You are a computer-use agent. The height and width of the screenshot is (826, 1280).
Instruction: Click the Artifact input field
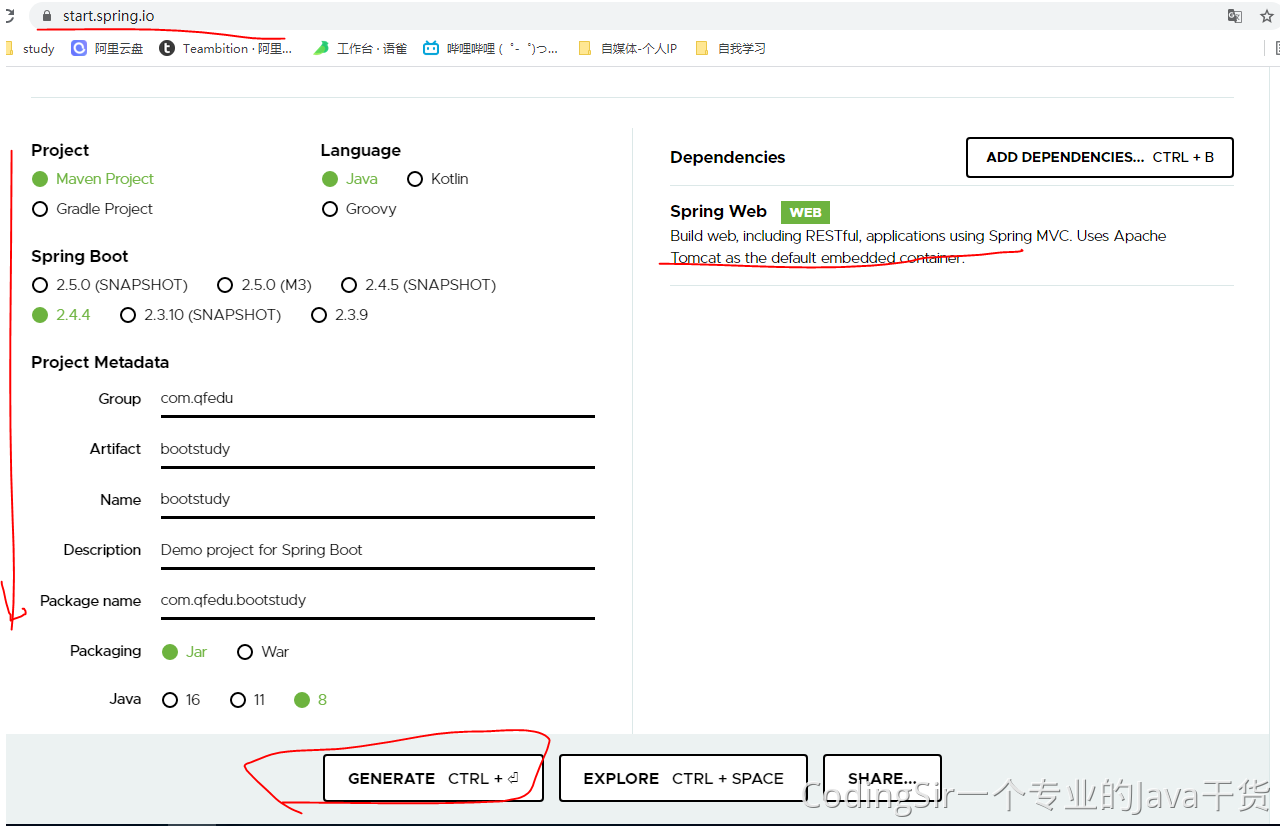[x=377, y=449]
